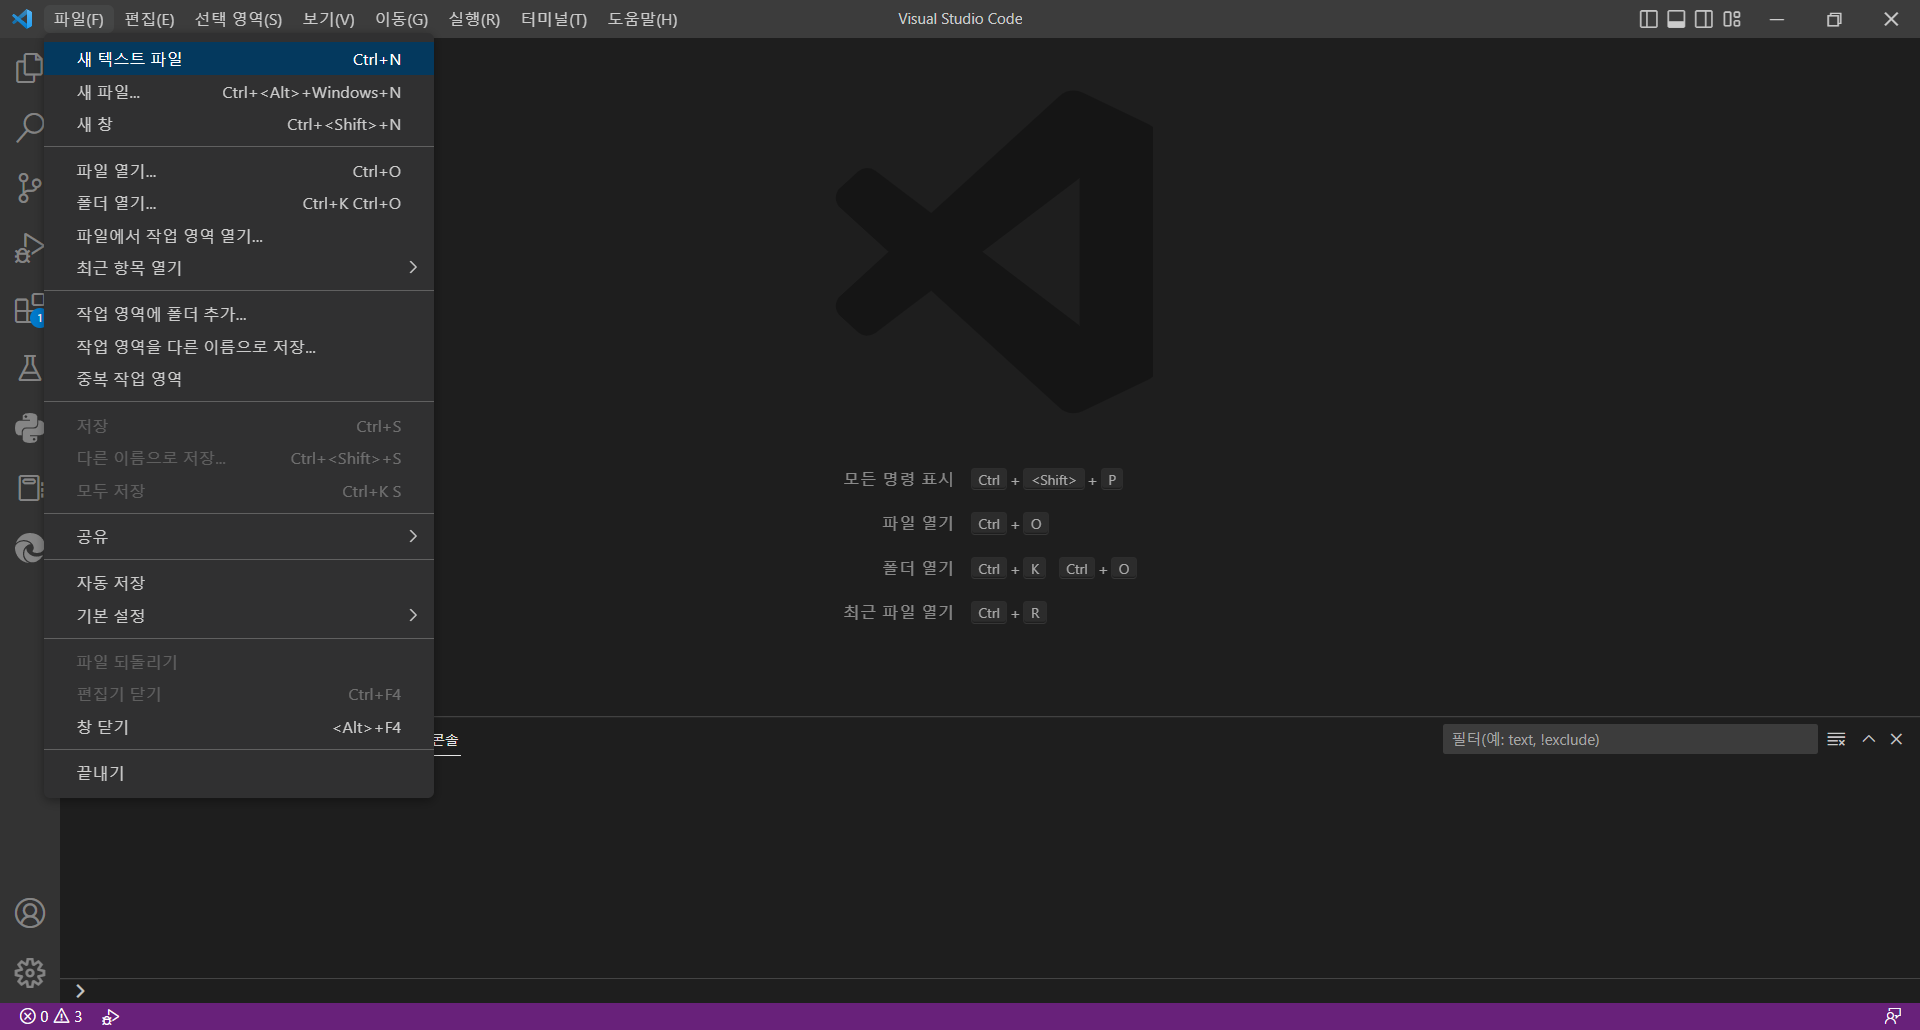
Task: Choose 중복 작업 영역 menu item
Action: pyautogui.click(x=239, y=379)
